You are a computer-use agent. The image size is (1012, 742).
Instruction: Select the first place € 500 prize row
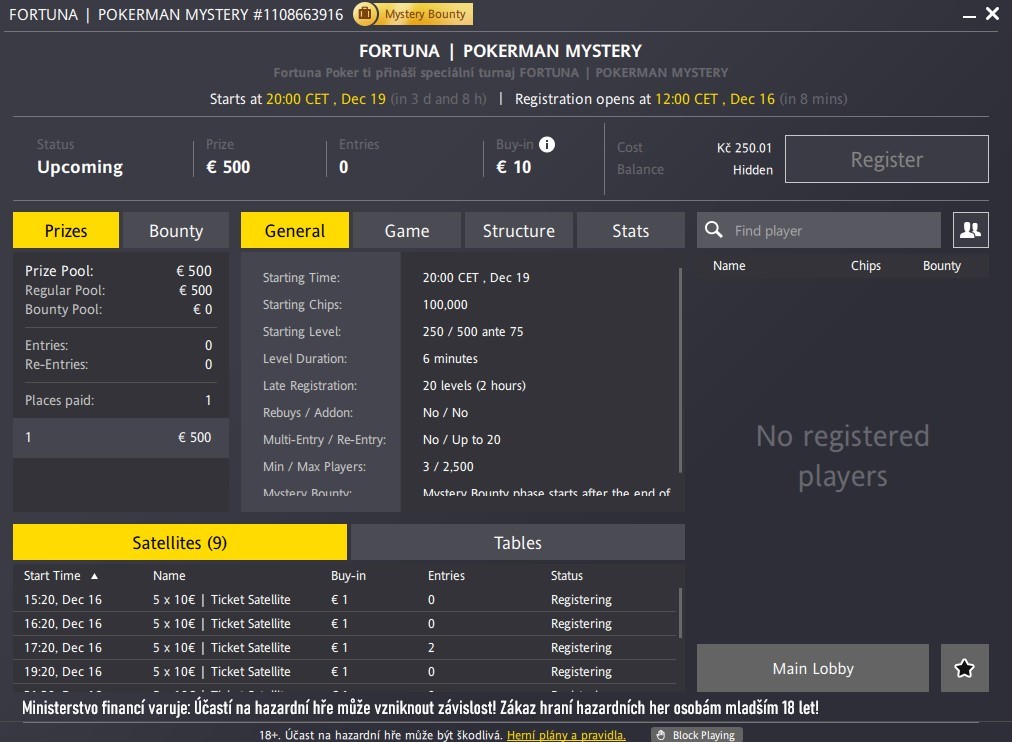tap(121, 437)
